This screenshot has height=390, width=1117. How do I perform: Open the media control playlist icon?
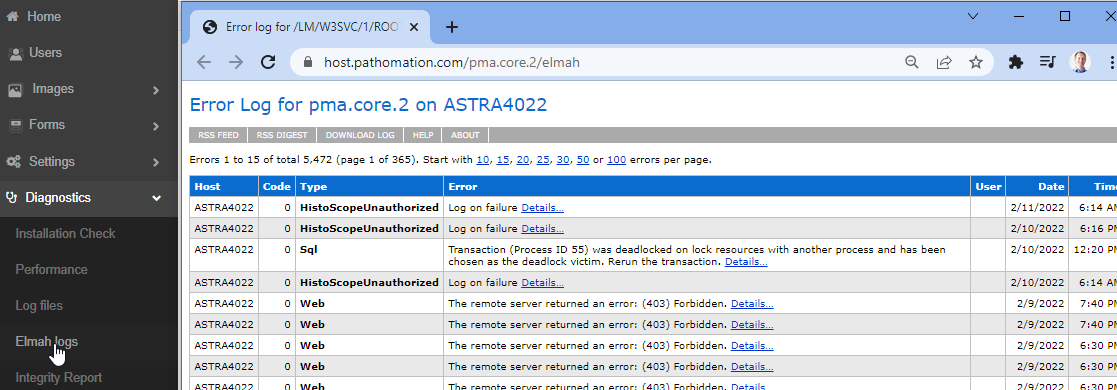point(1047,62)
